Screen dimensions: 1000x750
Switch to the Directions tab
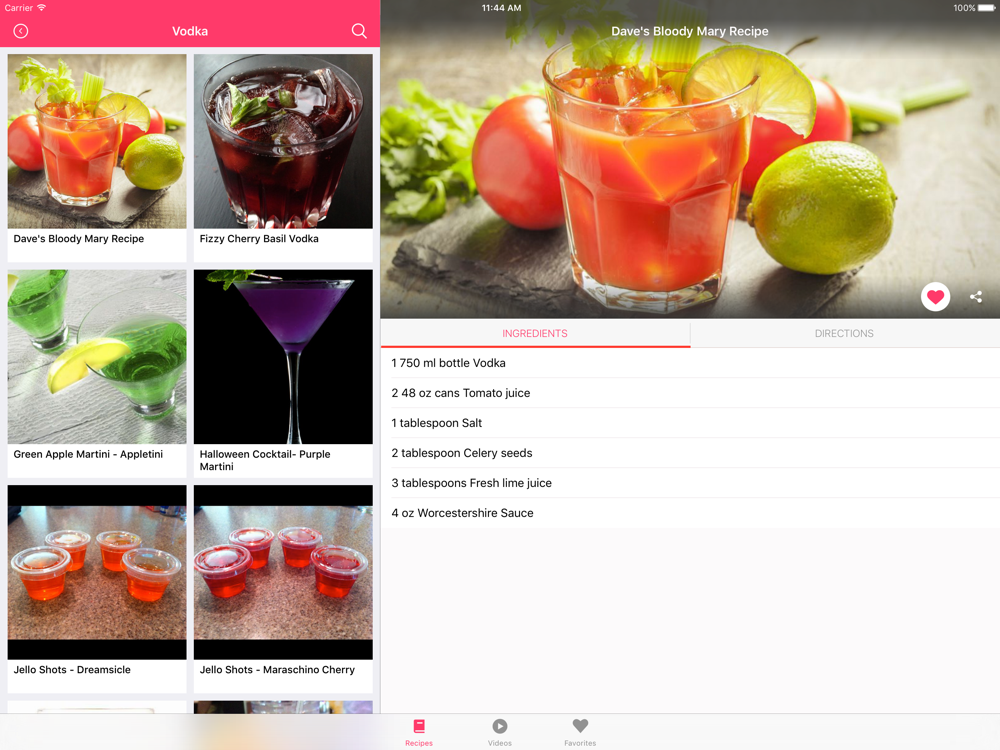(844, 334)
